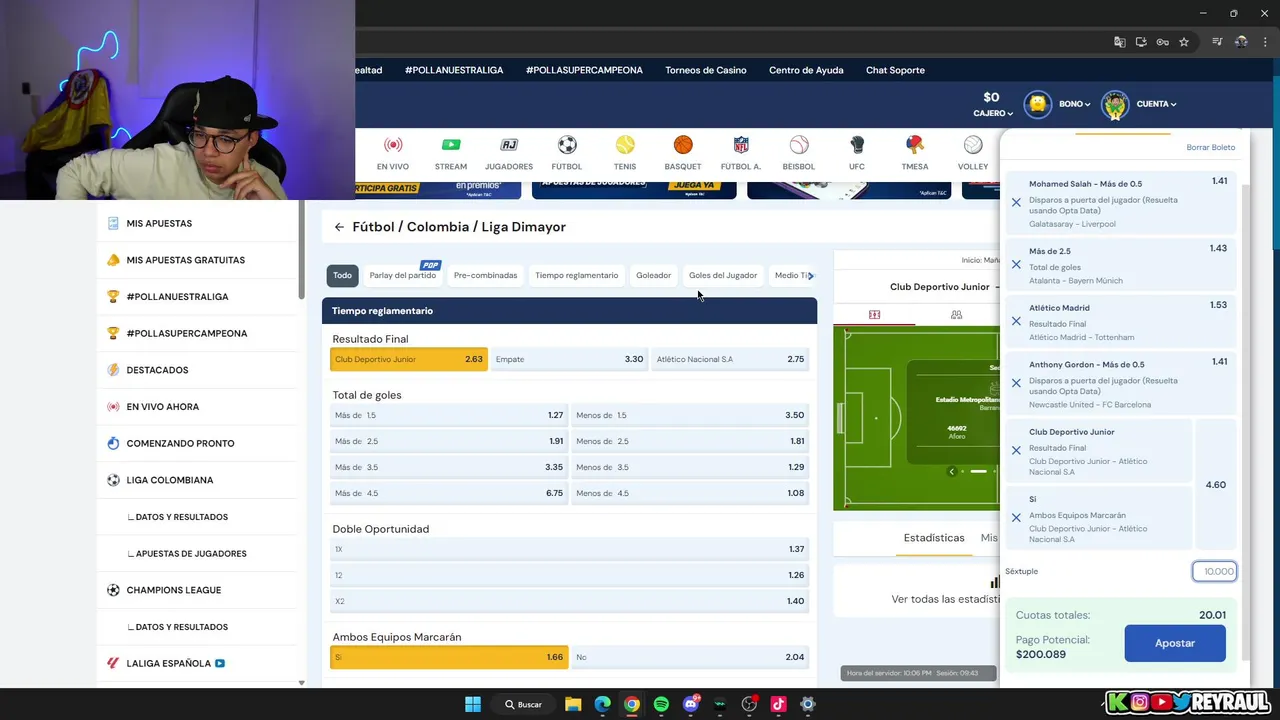The height and width of the screenshot is (720, 1280).
Task: Bookmark this page with the star icon
Action: [1184, 42]
